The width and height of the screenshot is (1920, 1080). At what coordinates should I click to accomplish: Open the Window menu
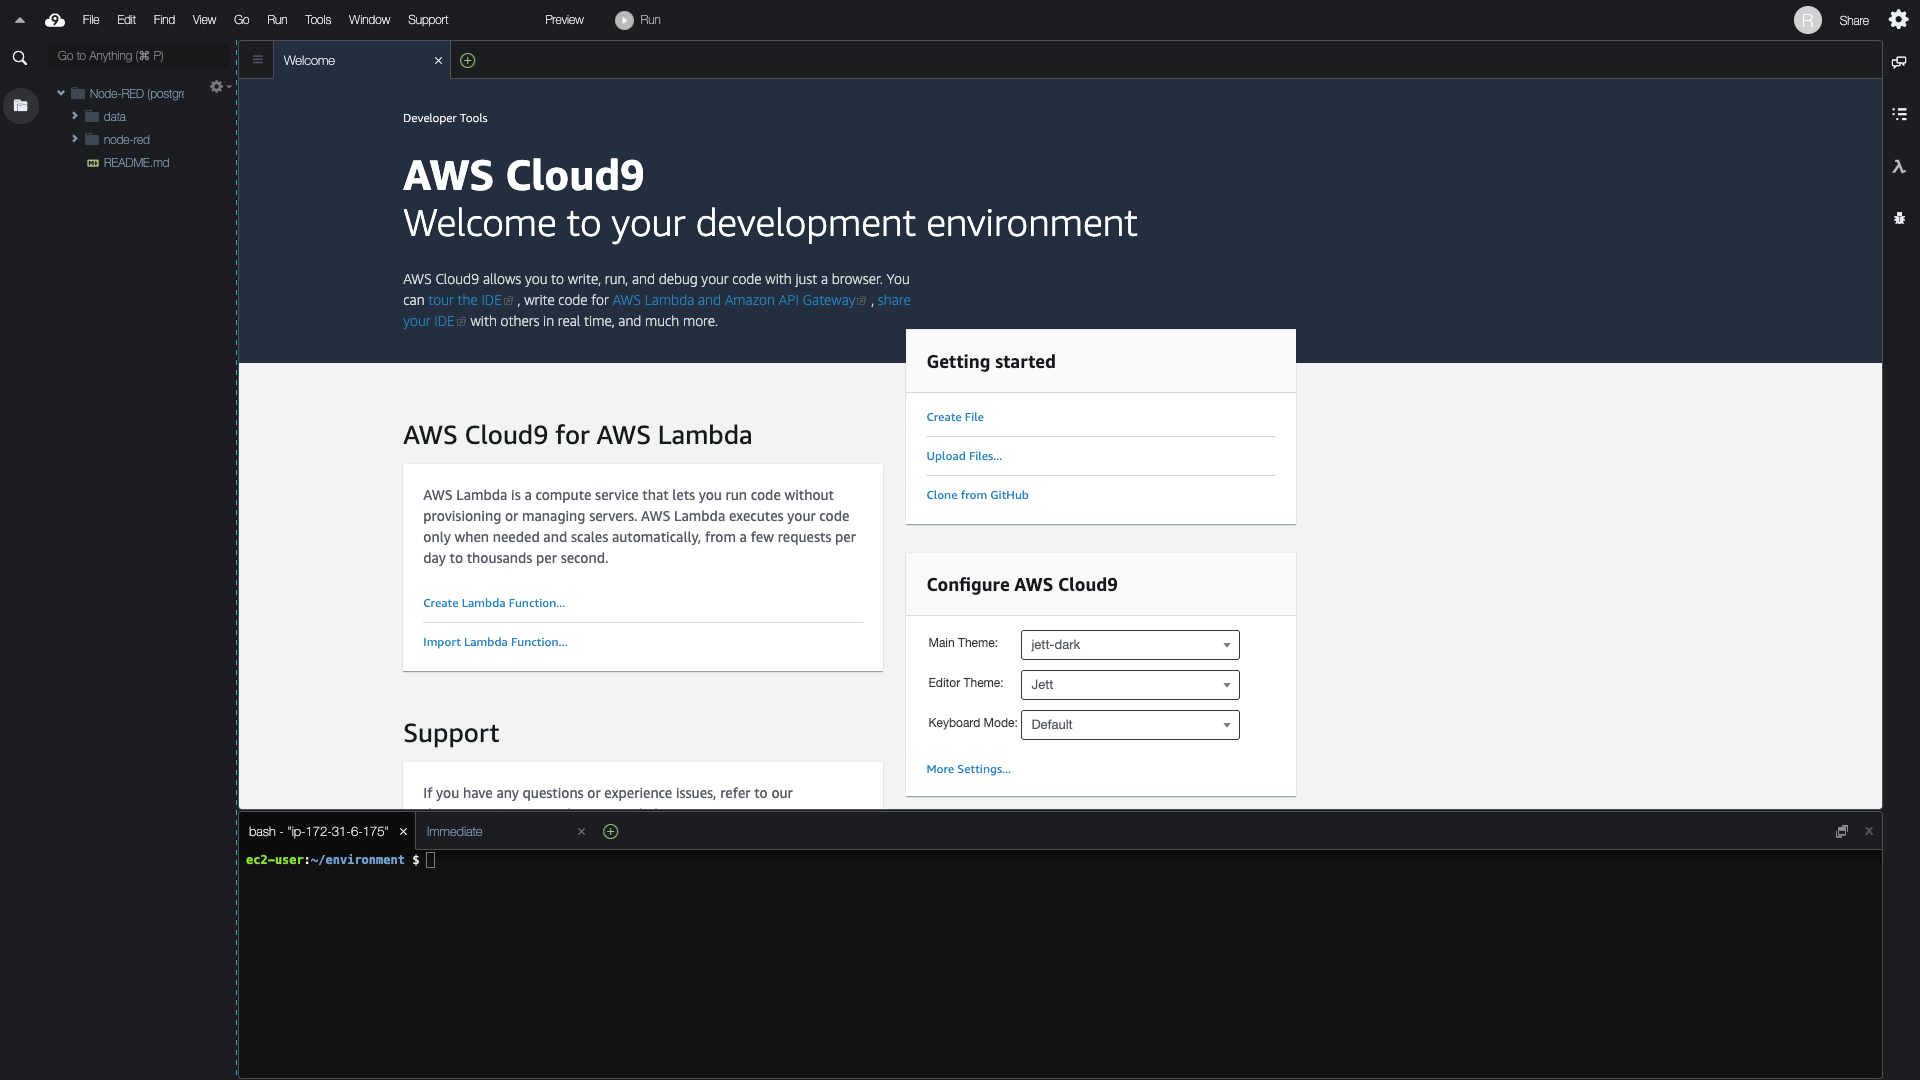point(369,19)
